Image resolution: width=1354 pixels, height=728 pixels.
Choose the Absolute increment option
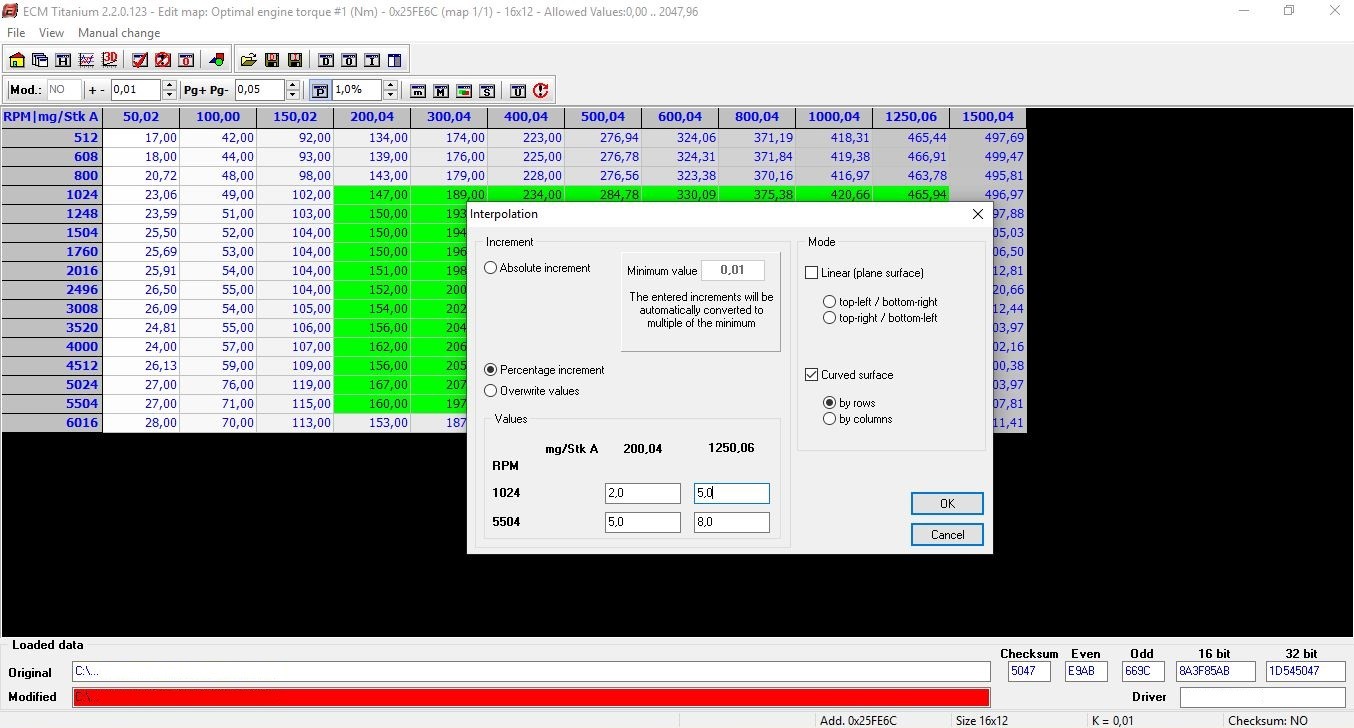tap(490, 267)
